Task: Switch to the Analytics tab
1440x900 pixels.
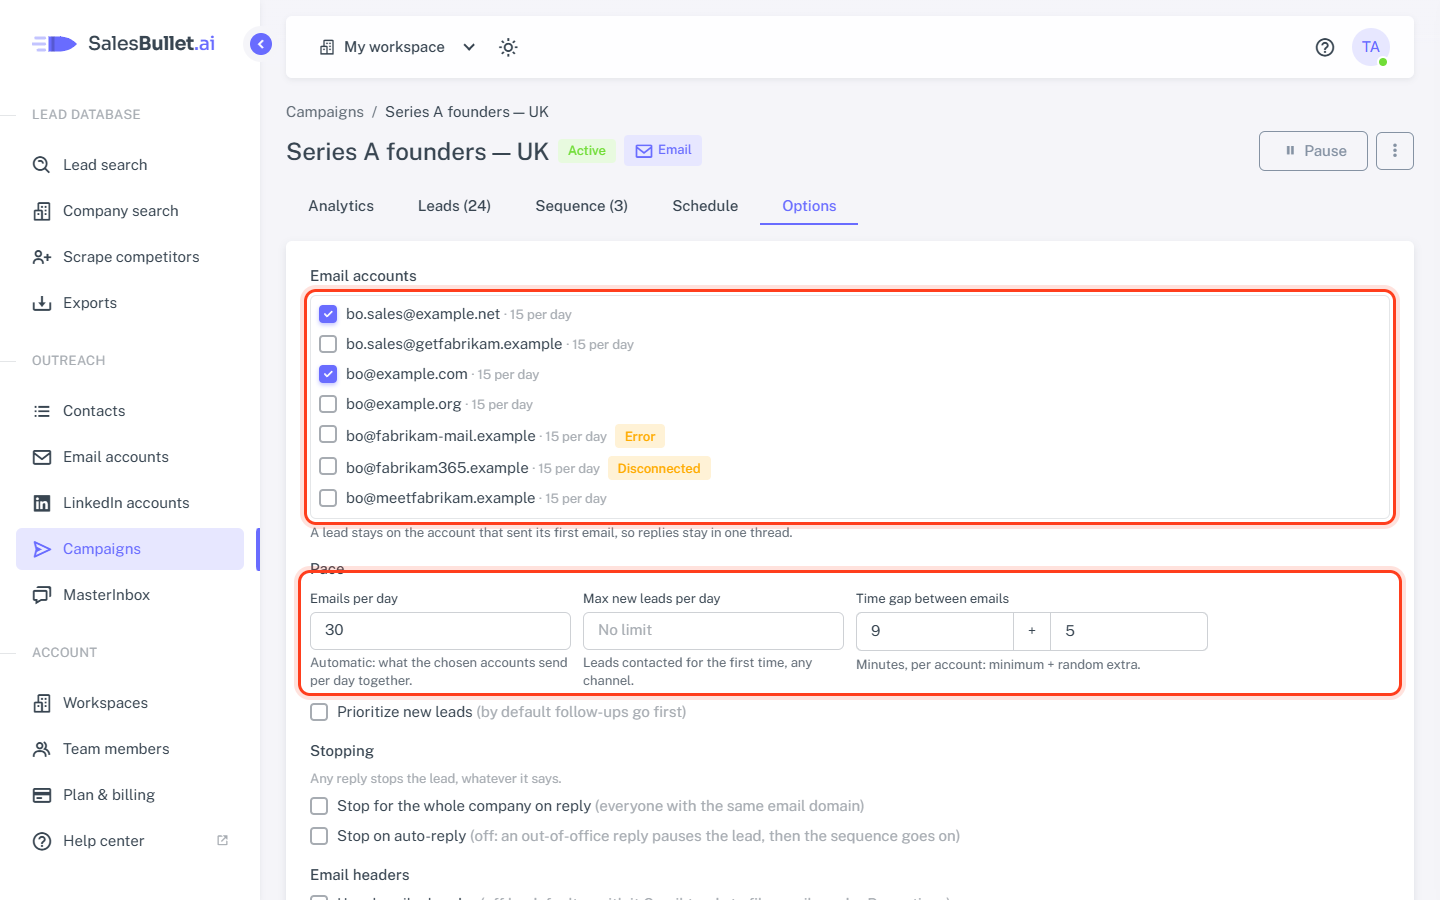Action: point(341,206)
